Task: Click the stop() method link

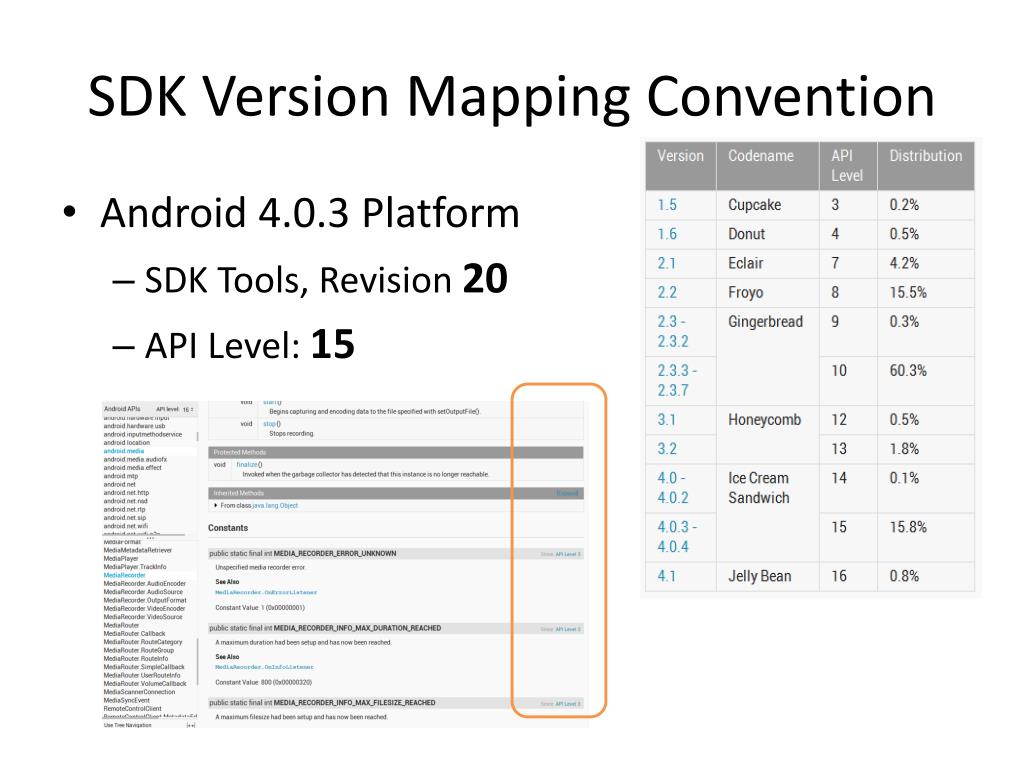Action: click(x=272, y=424)
